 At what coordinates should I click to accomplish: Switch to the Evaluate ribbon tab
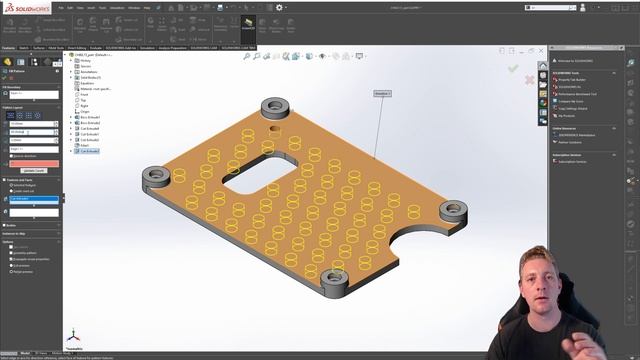coord(96,48)
